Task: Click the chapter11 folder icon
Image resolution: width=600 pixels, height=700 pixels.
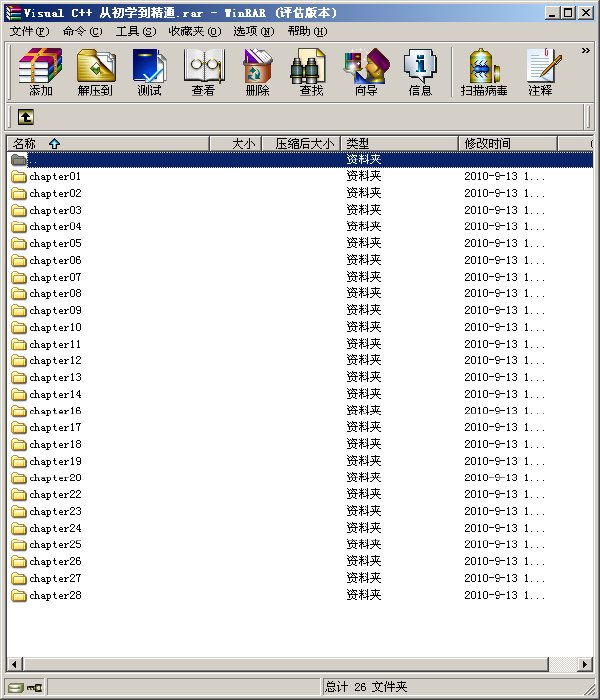Action: click(19, 344)
